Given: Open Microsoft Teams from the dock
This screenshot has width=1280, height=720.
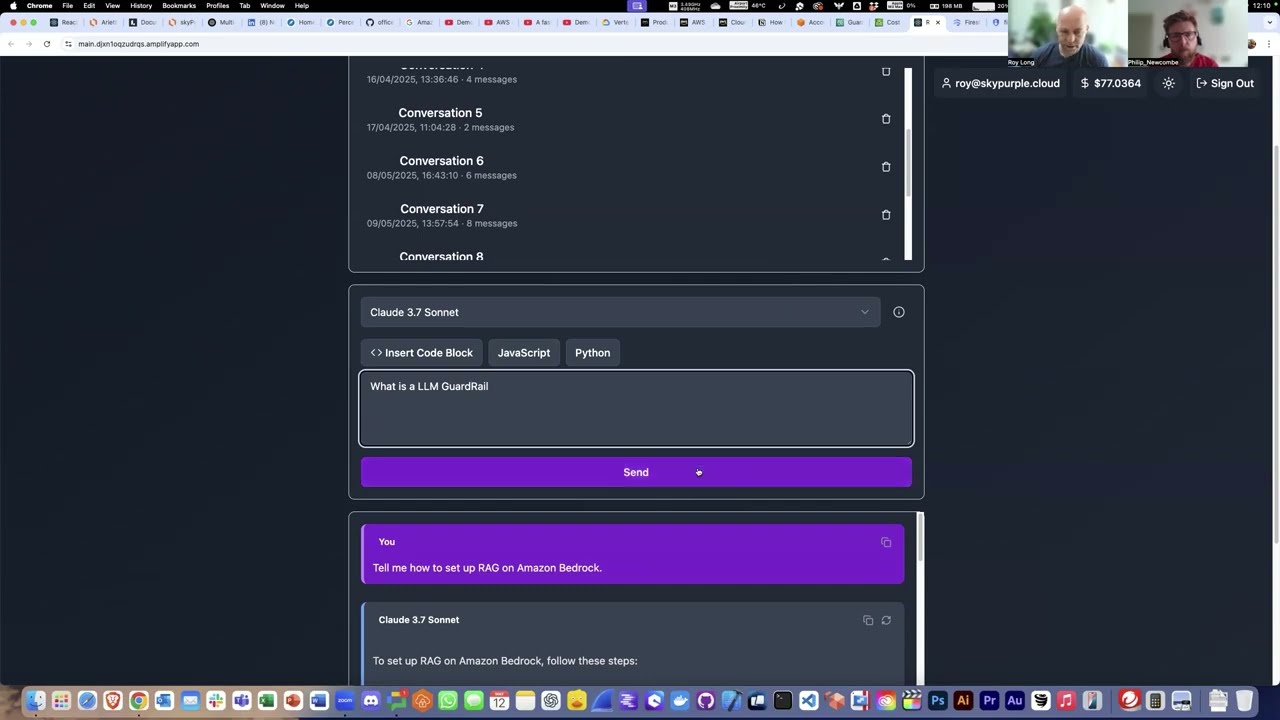Looking at the screenshot, I should click(x=242, y=701).
